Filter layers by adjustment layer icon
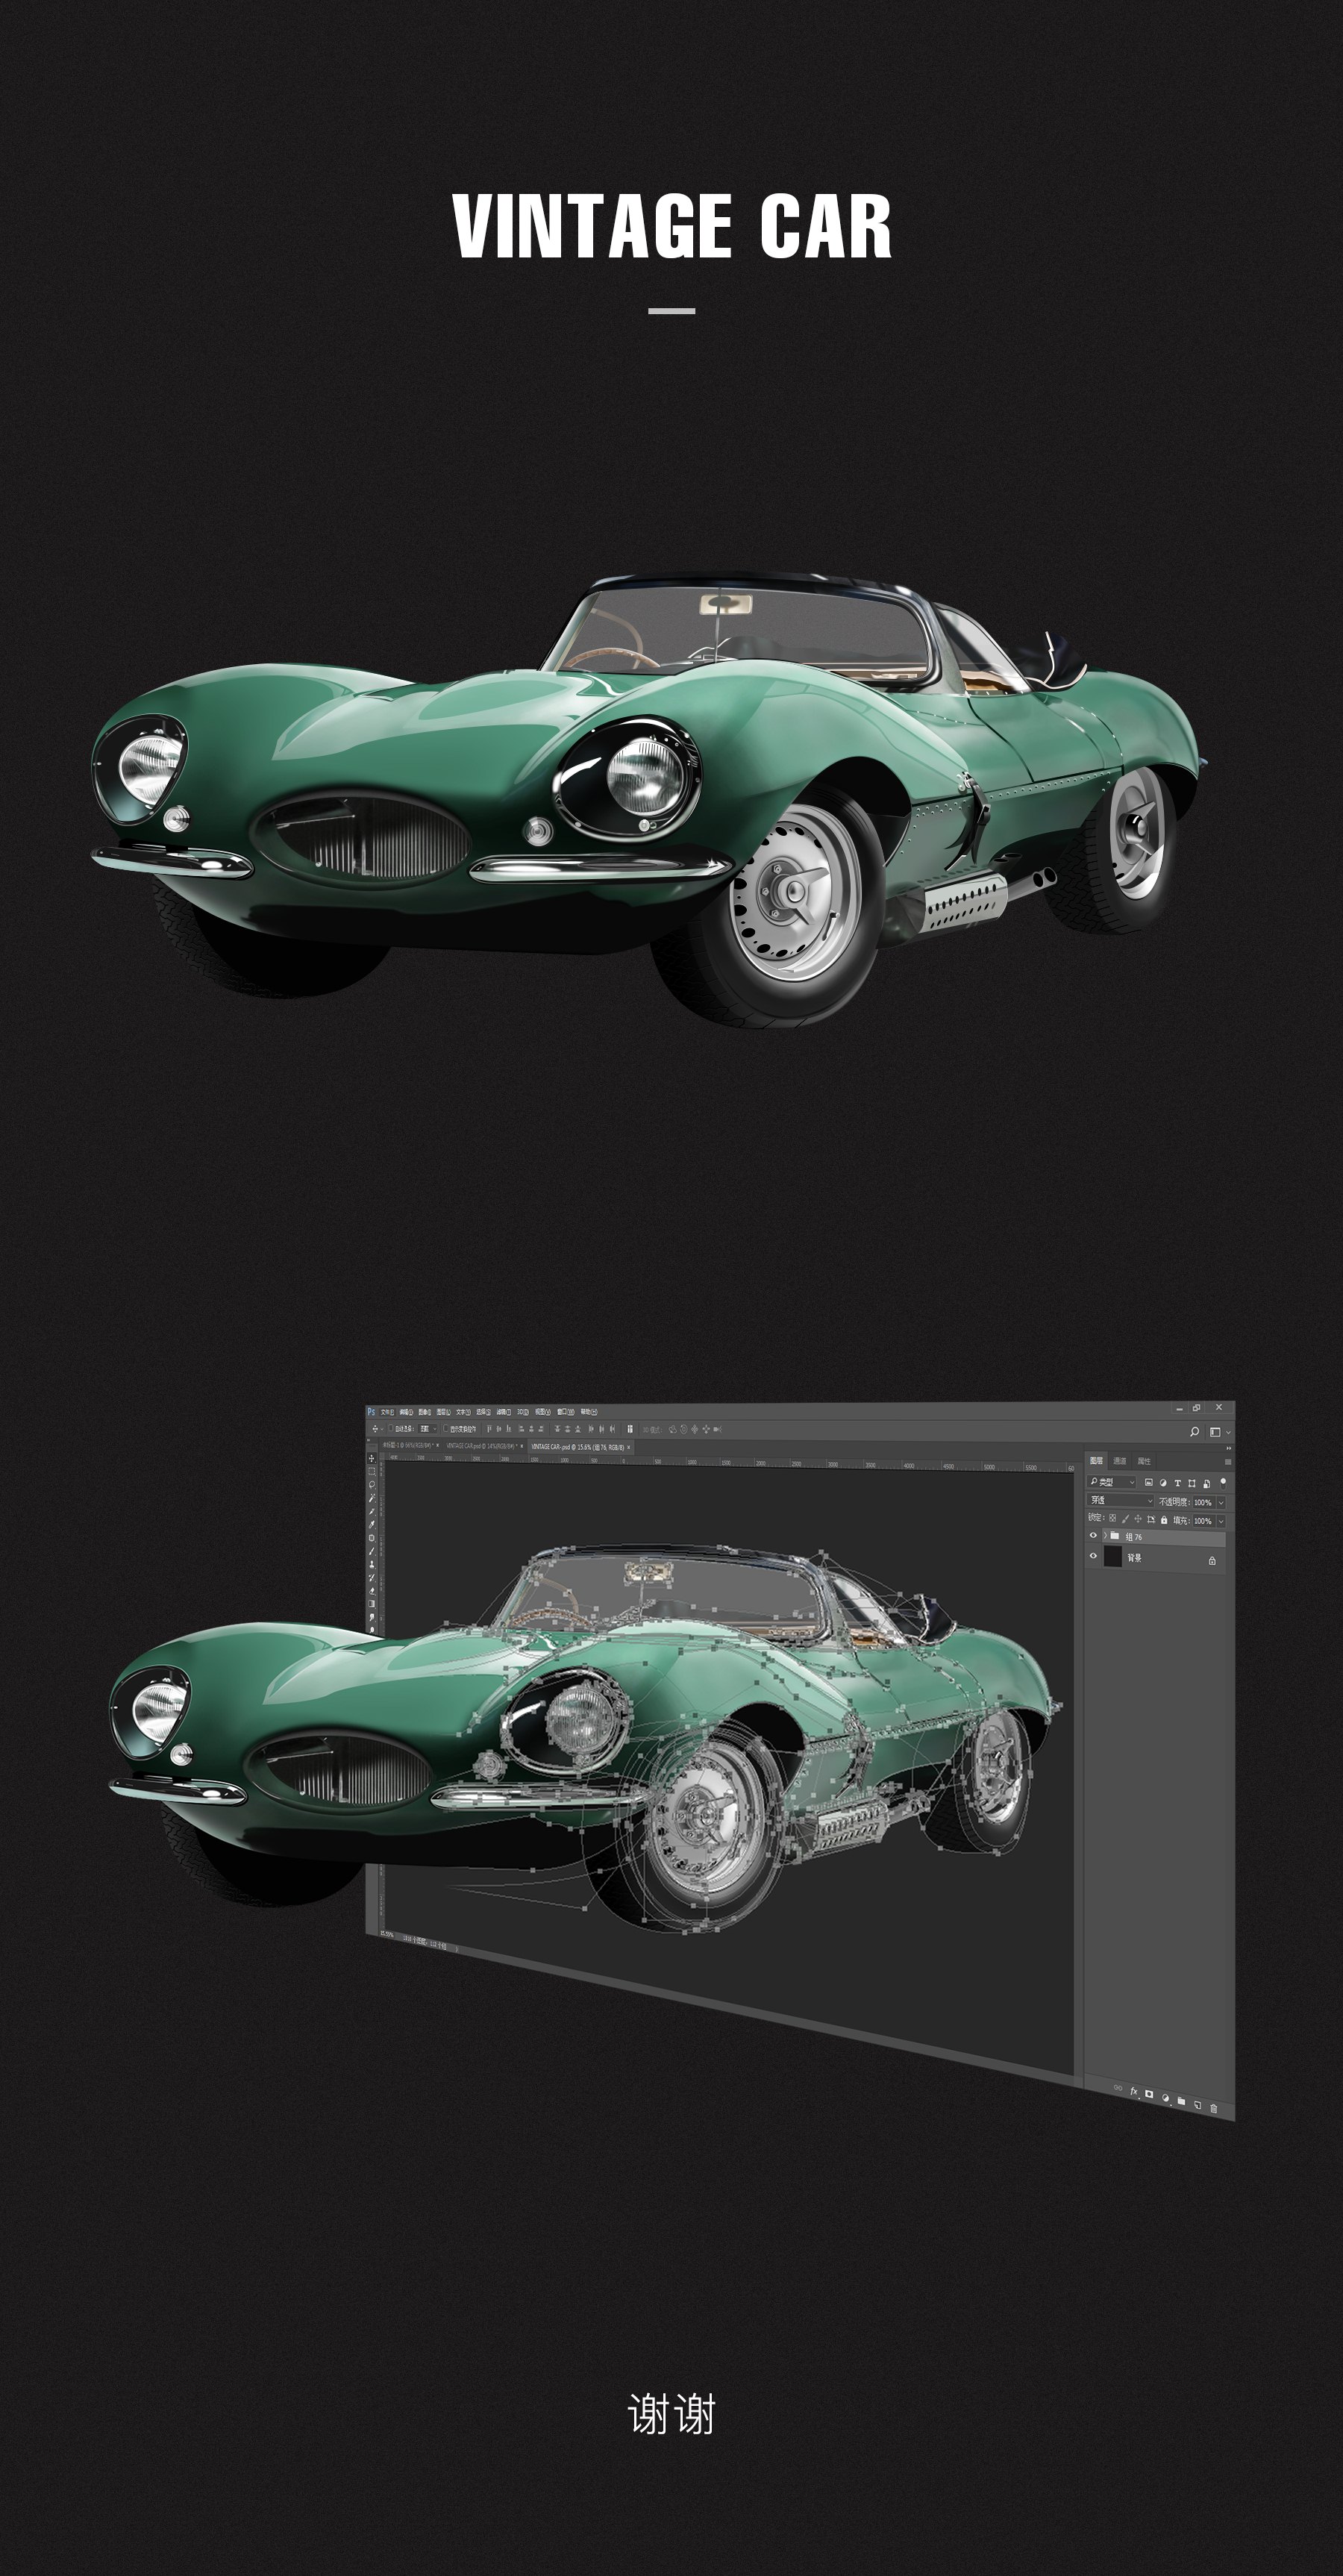 [x=1164, y=1483]
